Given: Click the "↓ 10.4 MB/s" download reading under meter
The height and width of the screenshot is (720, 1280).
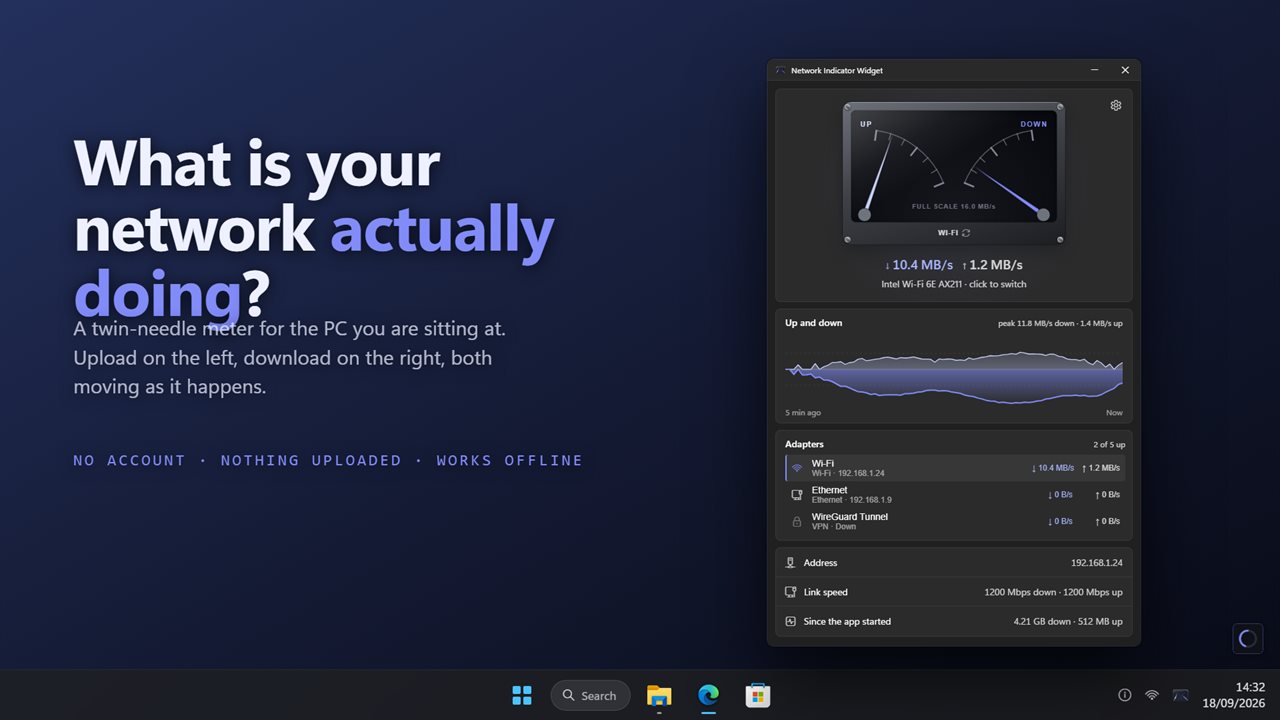Looking at the screenshot, I should [917, 265].
